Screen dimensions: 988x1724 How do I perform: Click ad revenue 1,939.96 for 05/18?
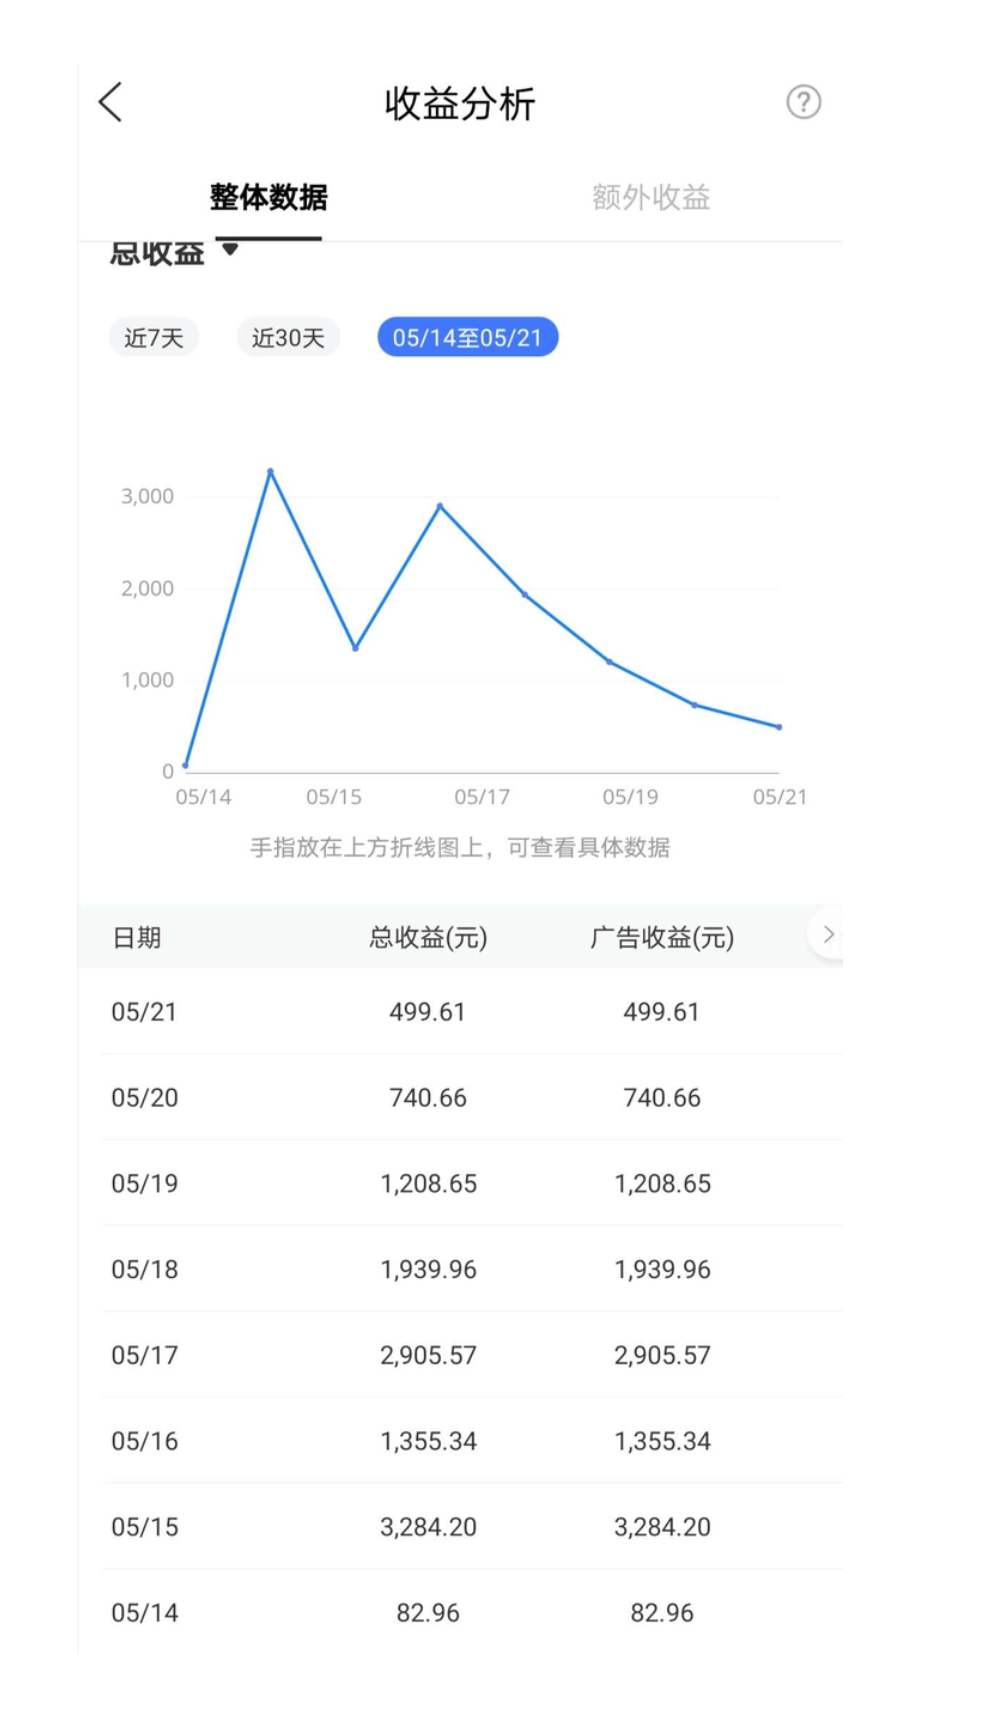662,1270
